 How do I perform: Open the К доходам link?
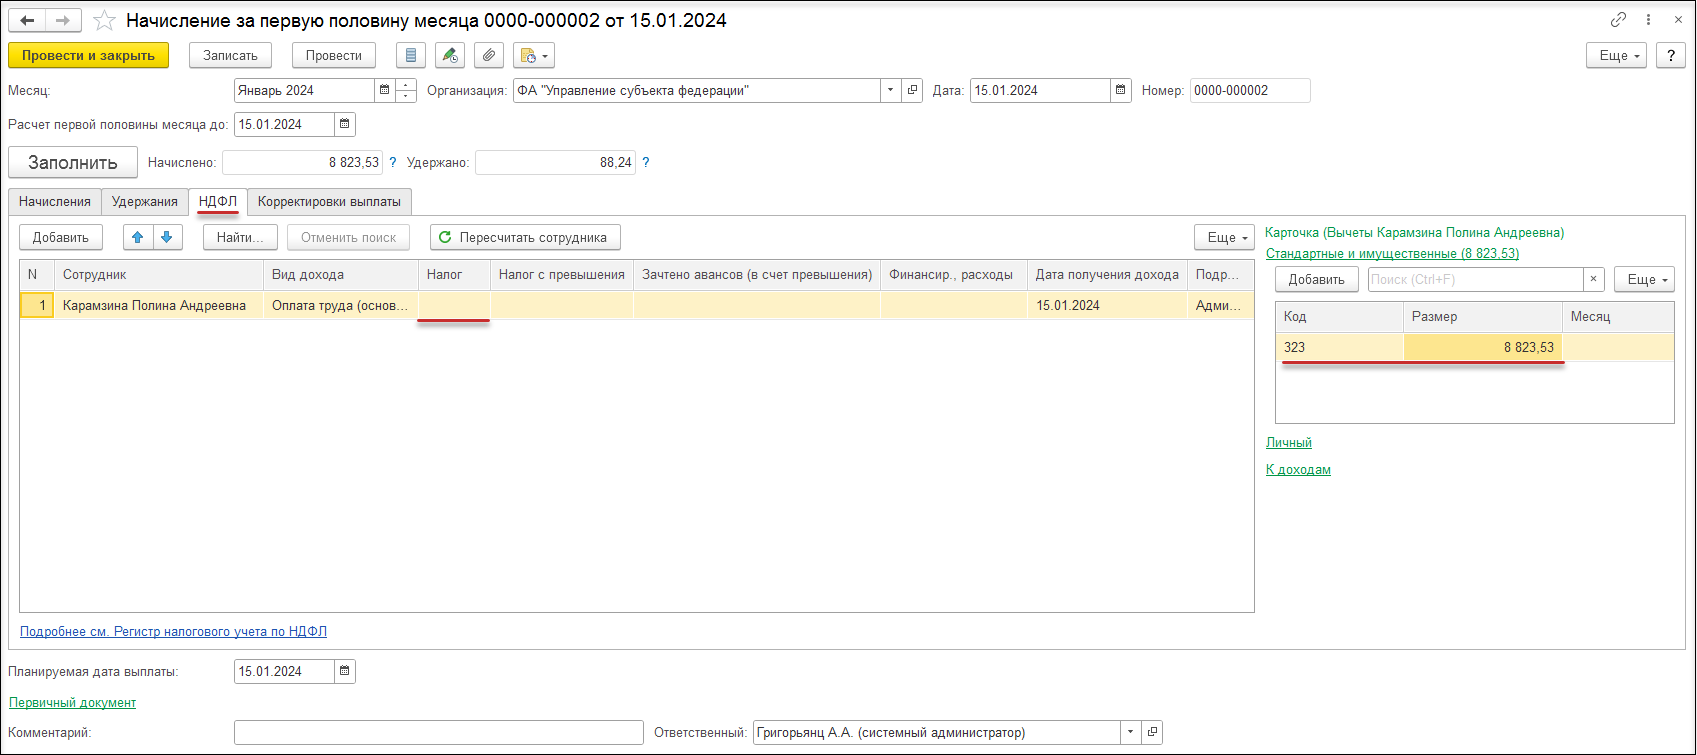point(1298,469)
